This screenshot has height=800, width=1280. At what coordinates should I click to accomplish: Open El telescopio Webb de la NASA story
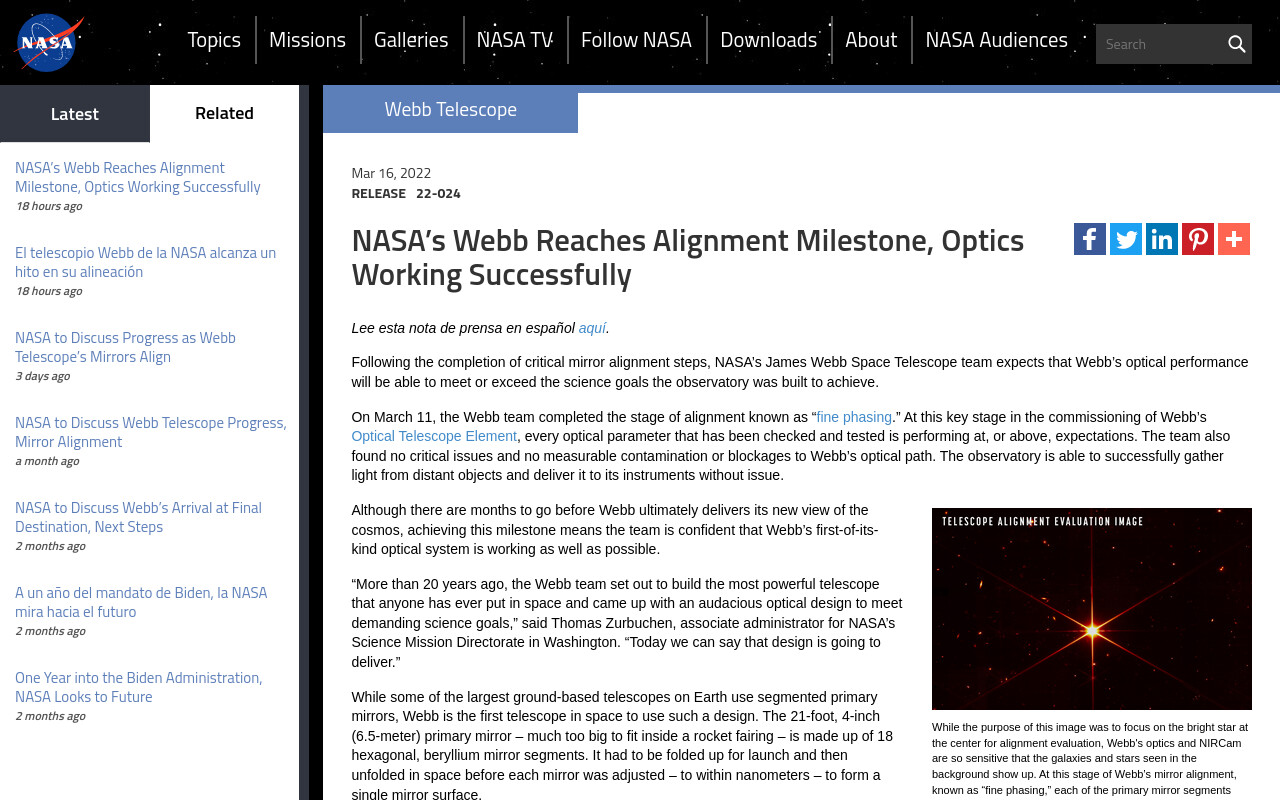click(146, 262)
